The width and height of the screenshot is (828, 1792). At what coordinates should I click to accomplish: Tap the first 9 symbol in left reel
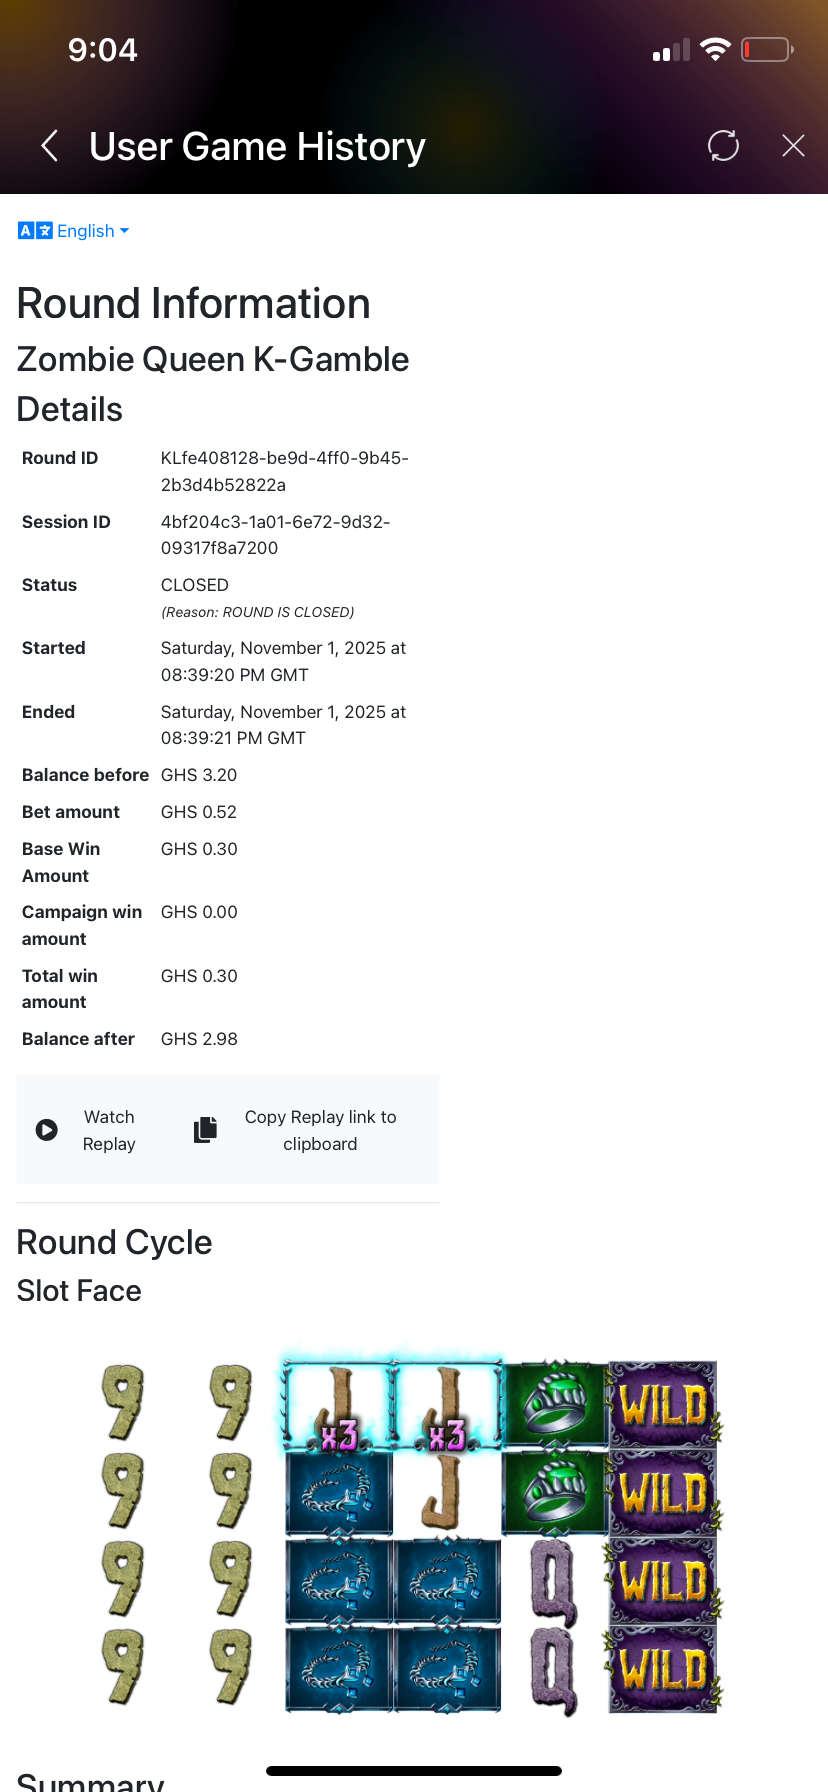[x=123, y=1402]
